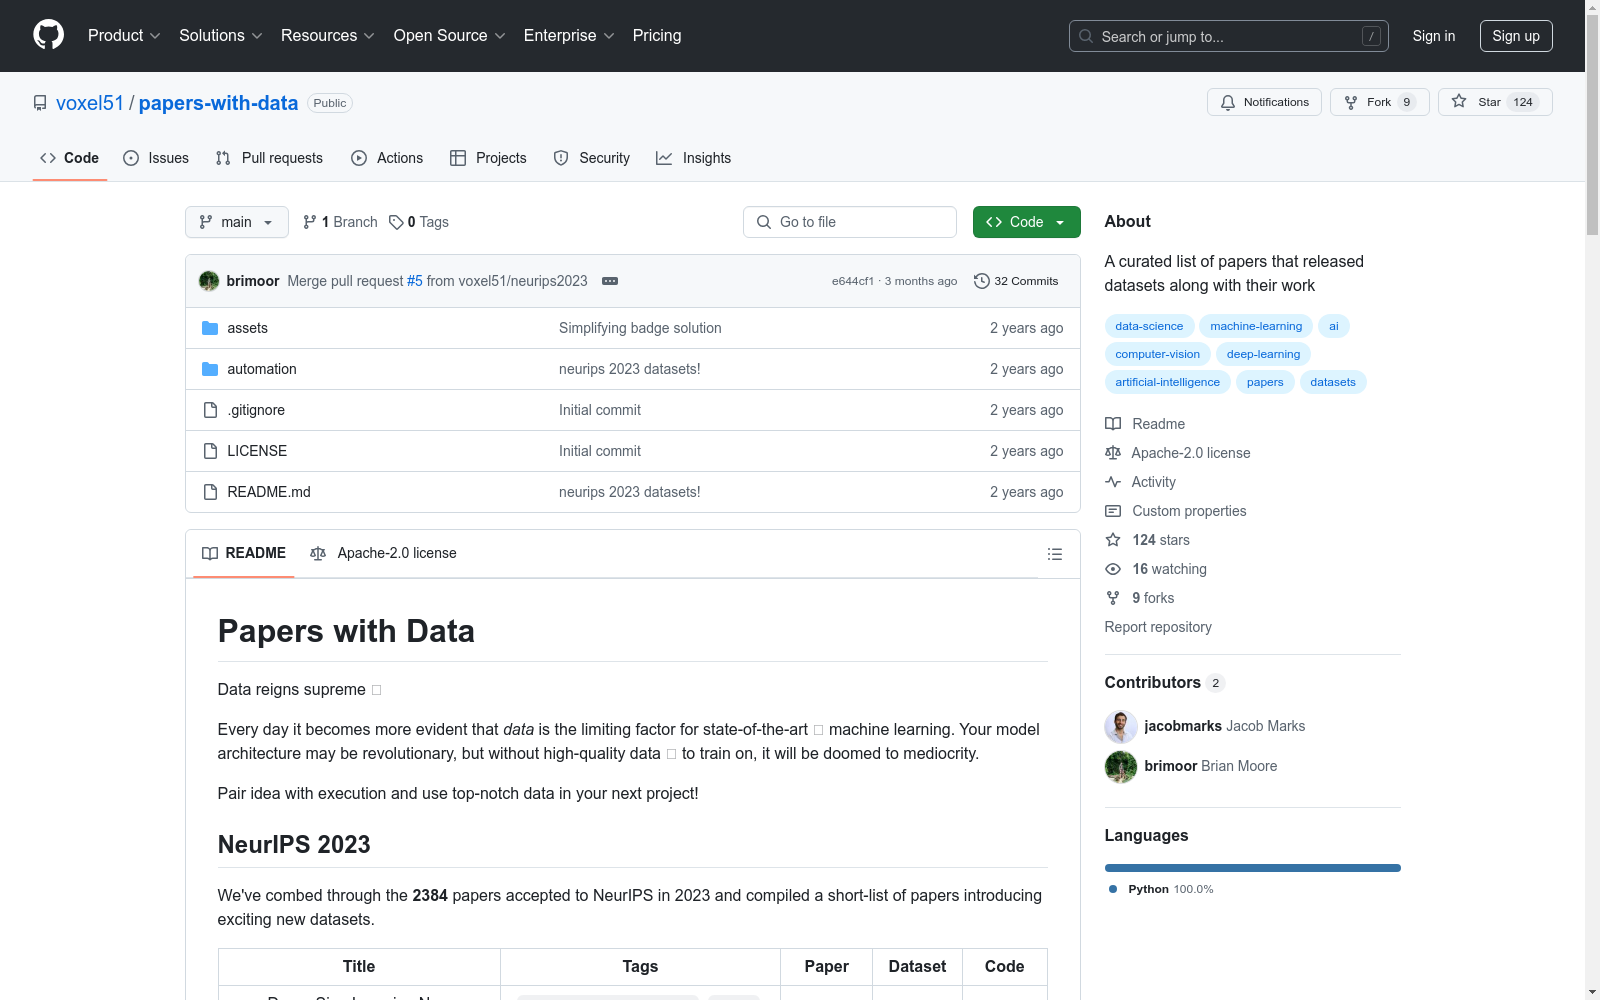The height and width of the screenshot is (1000, 1600).
Task: Click the README.md file icon
Action: [x=210, y=492]
